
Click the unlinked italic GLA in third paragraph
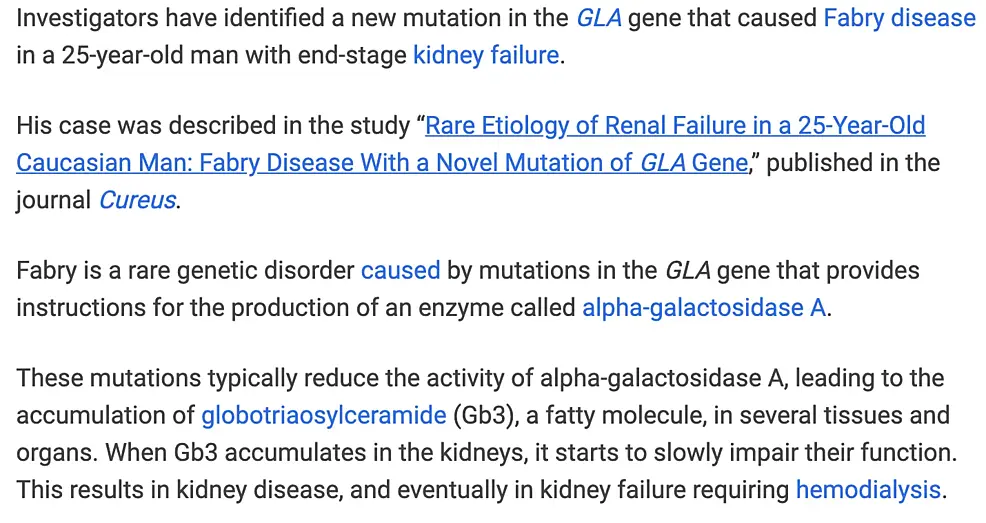[687, 270]
